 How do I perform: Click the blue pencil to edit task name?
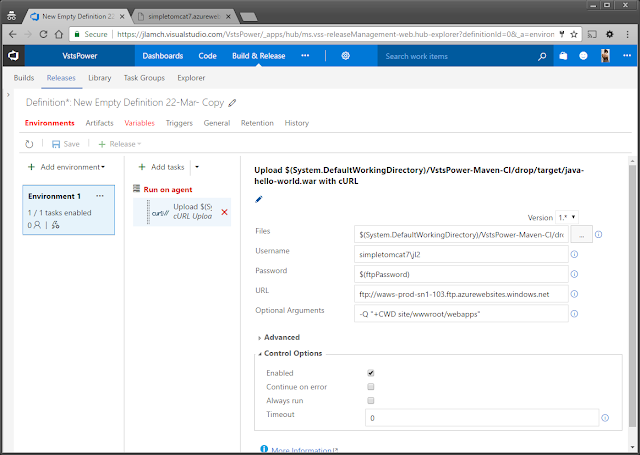coord(258,199)
